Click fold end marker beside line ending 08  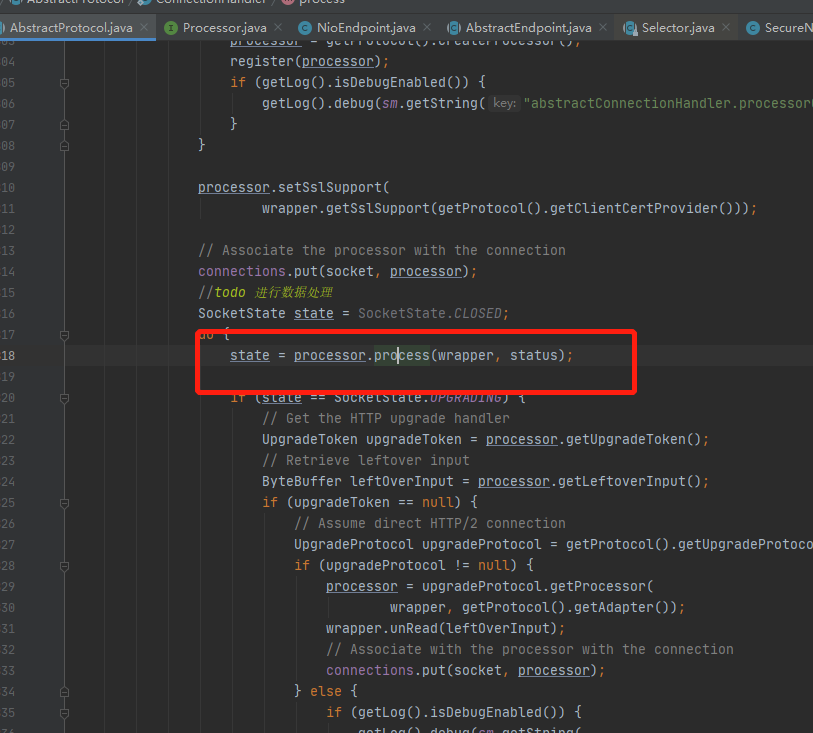coord(64,146)
